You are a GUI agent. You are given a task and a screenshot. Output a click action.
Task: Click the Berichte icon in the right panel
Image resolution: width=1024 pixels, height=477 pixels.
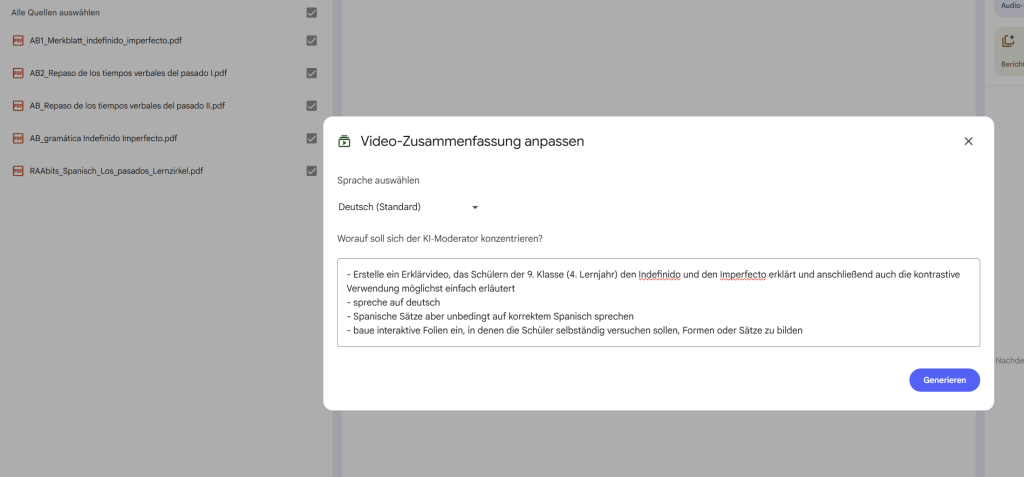point(1008,42)
